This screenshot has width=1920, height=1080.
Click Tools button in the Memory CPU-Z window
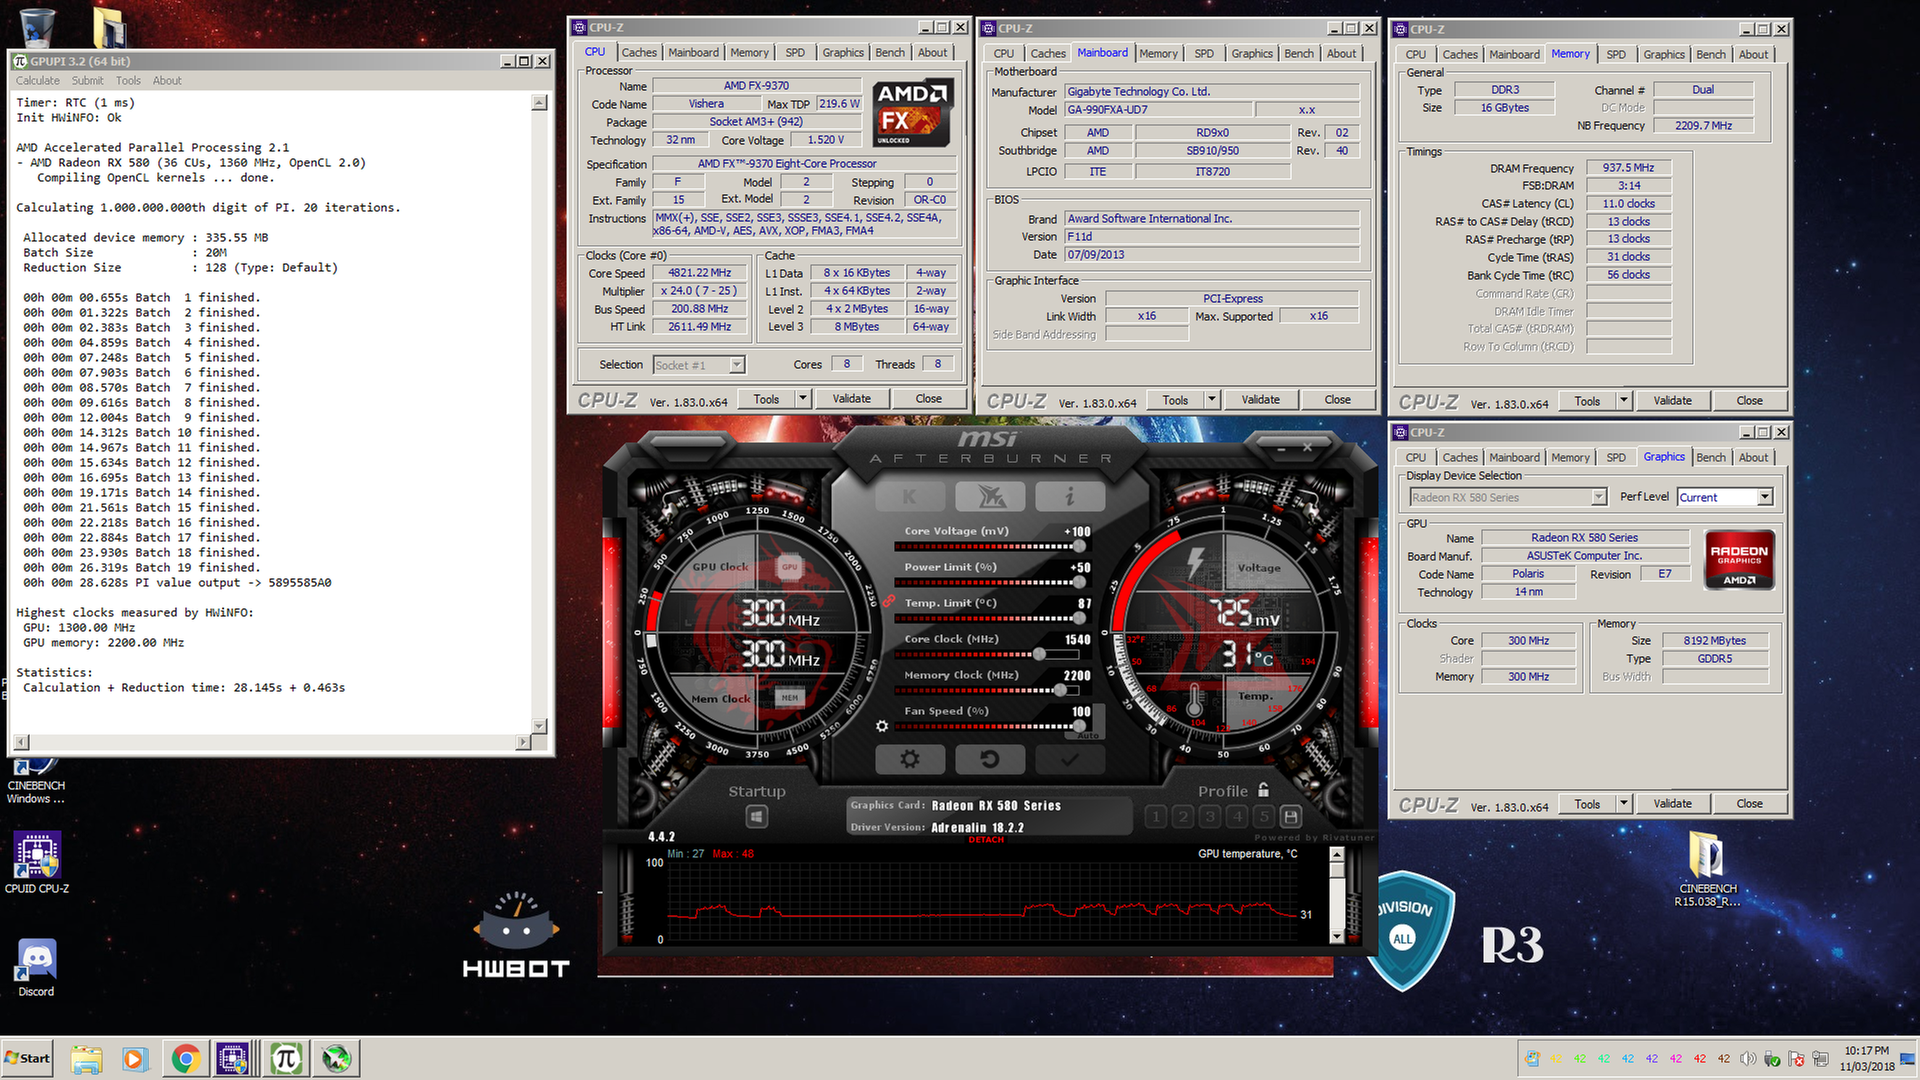pyautogui.click(x=1587, y=401)
